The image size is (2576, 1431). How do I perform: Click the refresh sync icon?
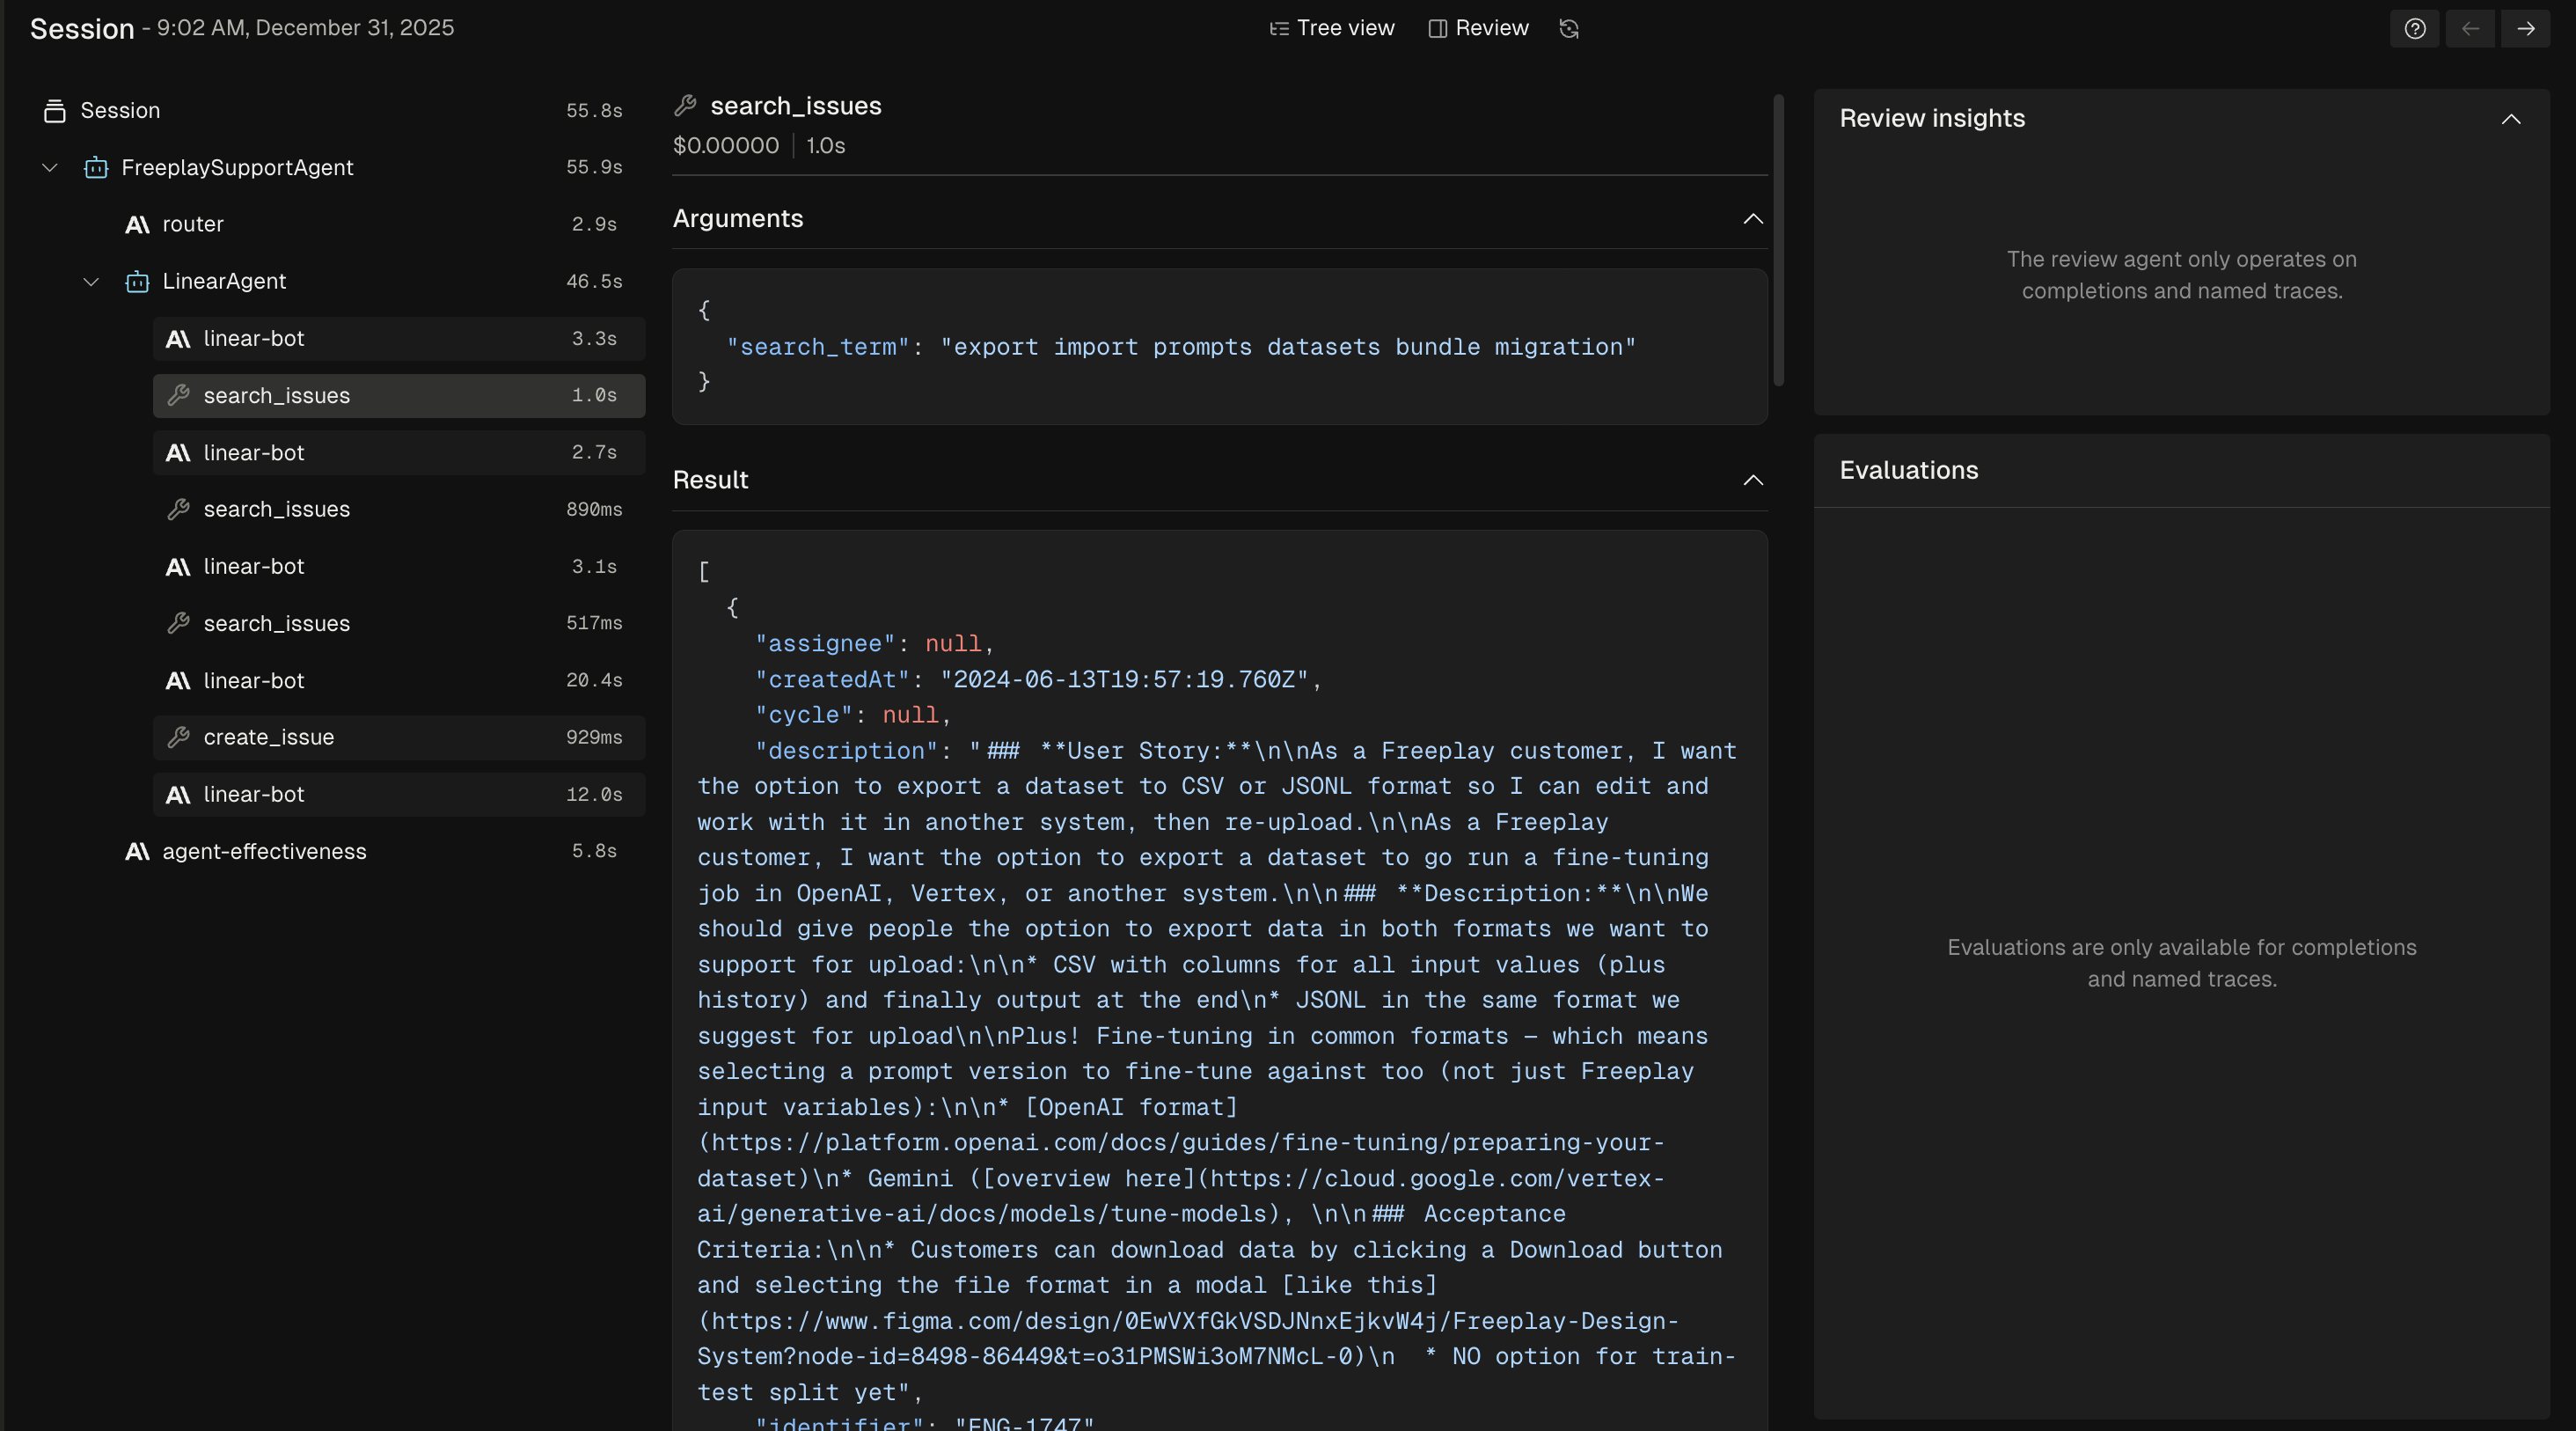[x=1569, y=28]
